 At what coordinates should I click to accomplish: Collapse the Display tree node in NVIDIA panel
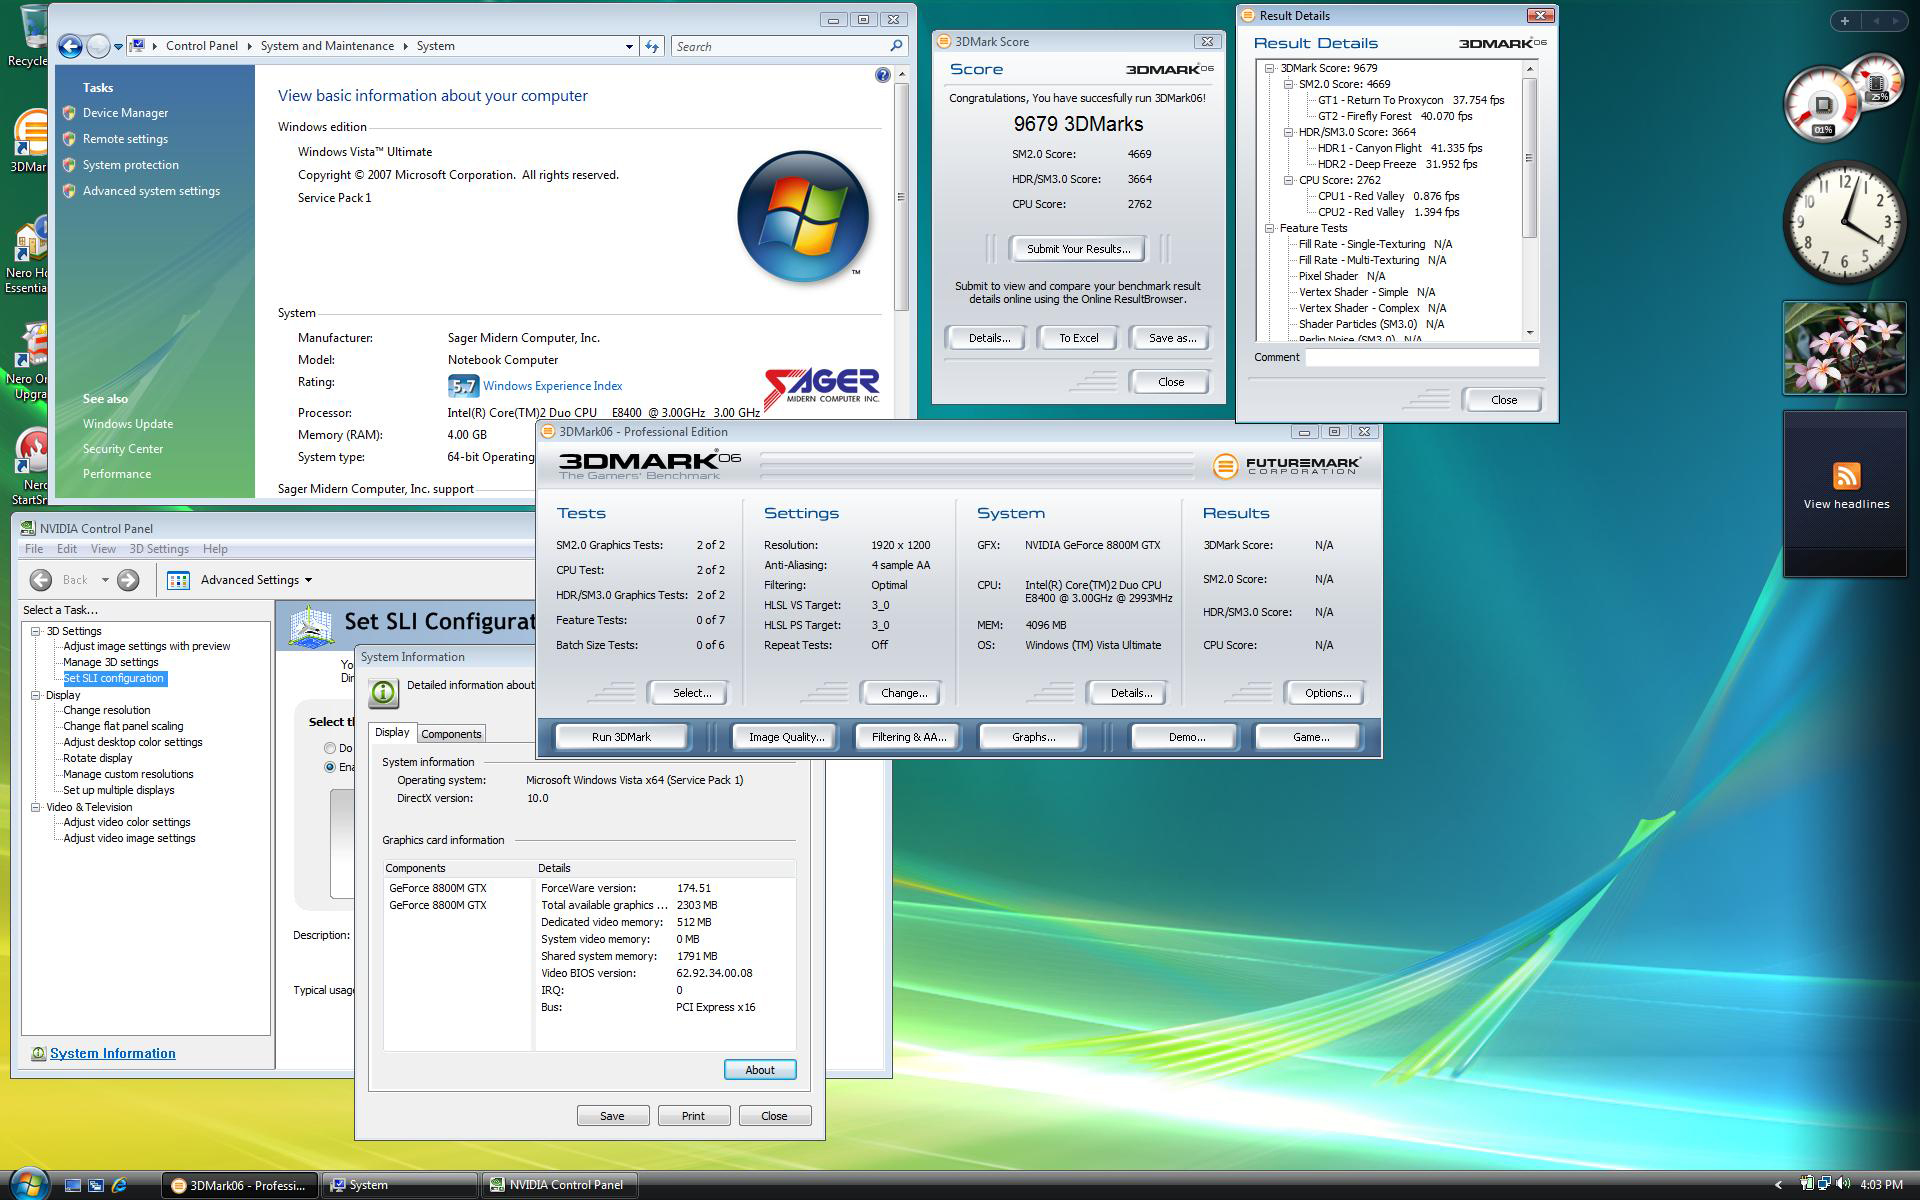point(36,695)
